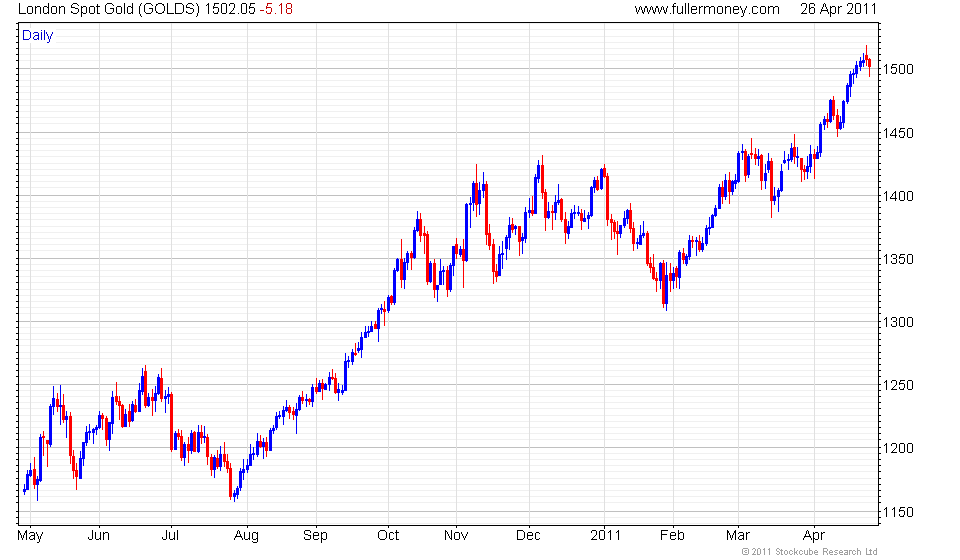Open the www.fullermoney.com link
This screenshot has width=960, height=560.
(x=707, y=9)
